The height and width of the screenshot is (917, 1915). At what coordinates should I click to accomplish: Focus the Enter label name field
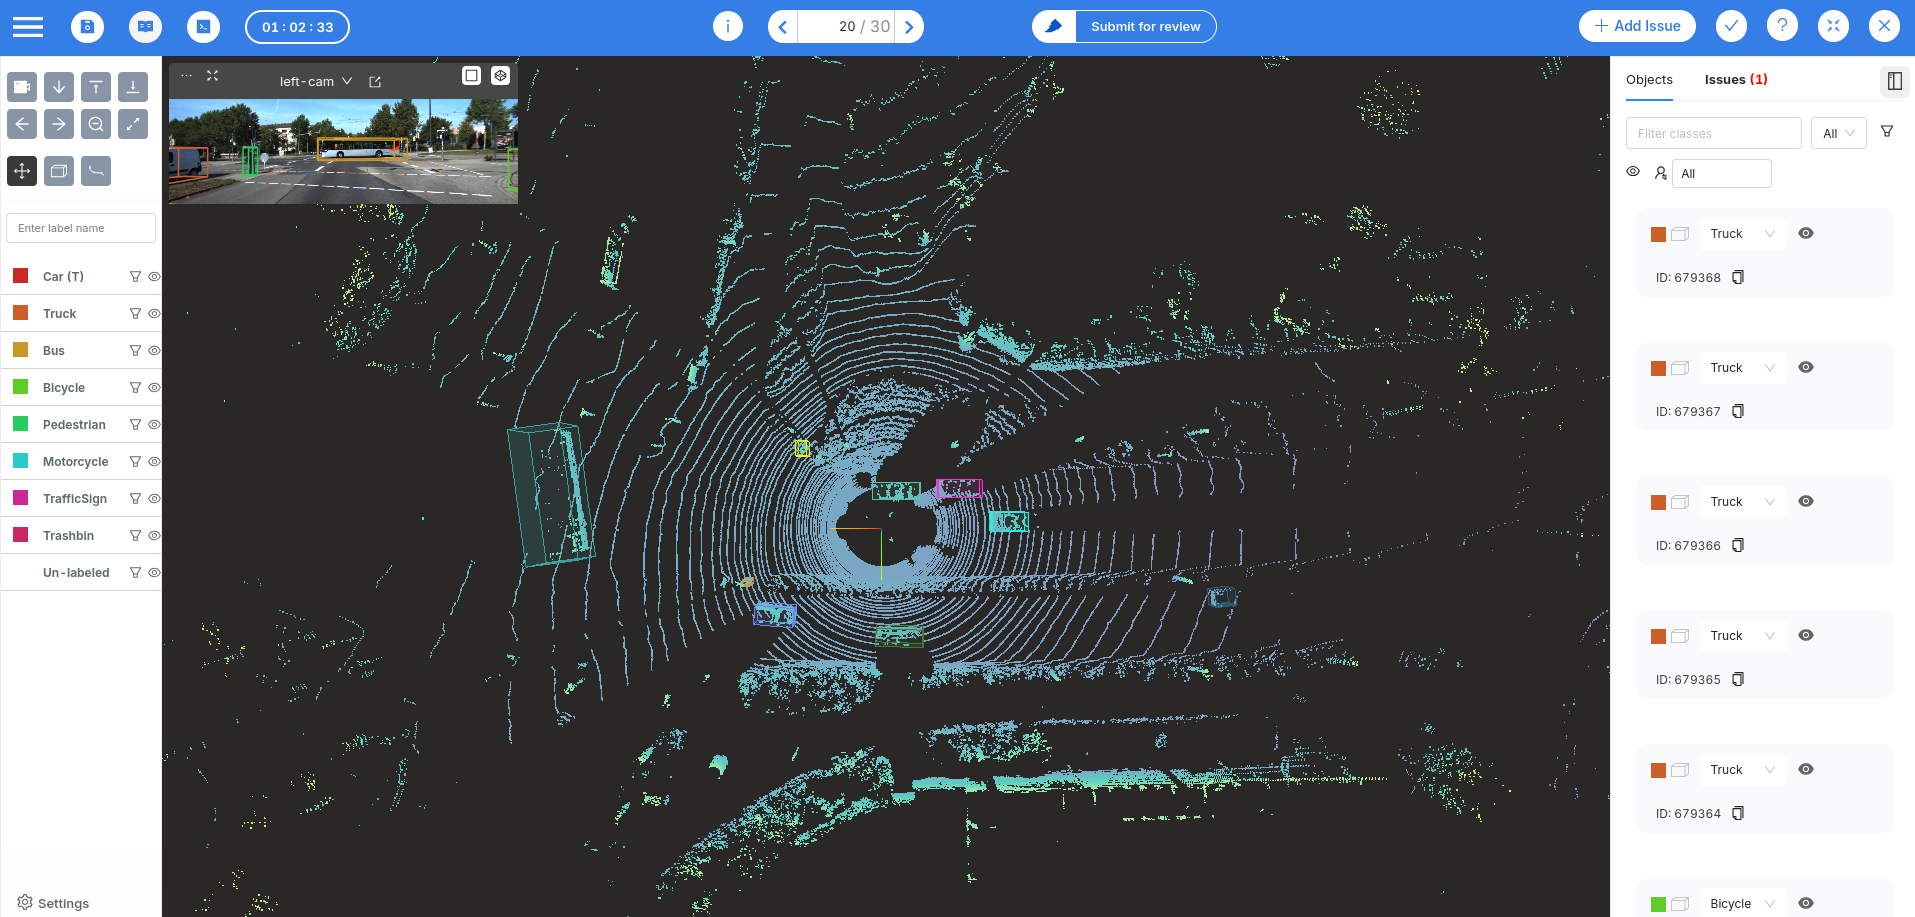coord(81,228)
